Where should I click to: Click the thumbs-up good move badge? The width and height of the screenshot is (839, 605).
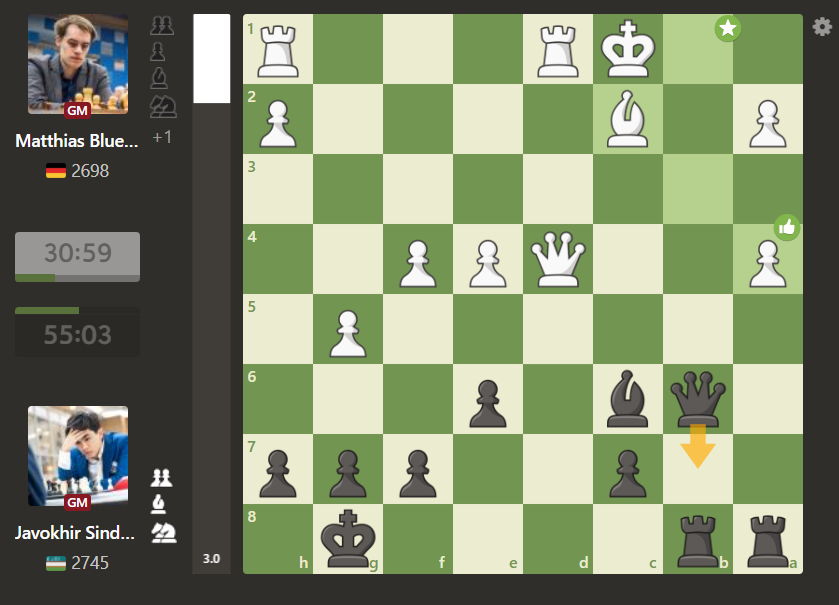pyautogui.click(x=787, y=228)
